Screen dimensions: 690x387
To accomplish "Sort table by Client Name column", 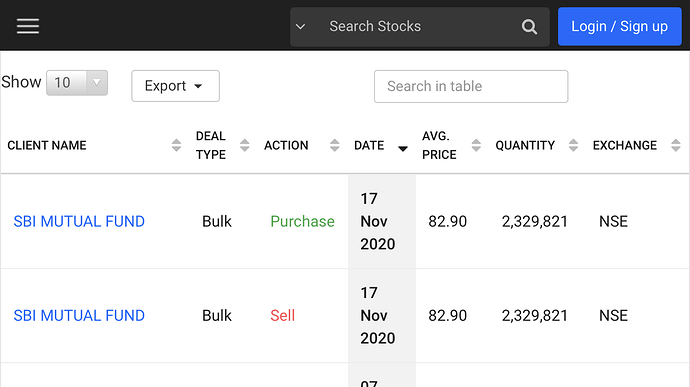I will pyautogui.click(x=176, y=145).
